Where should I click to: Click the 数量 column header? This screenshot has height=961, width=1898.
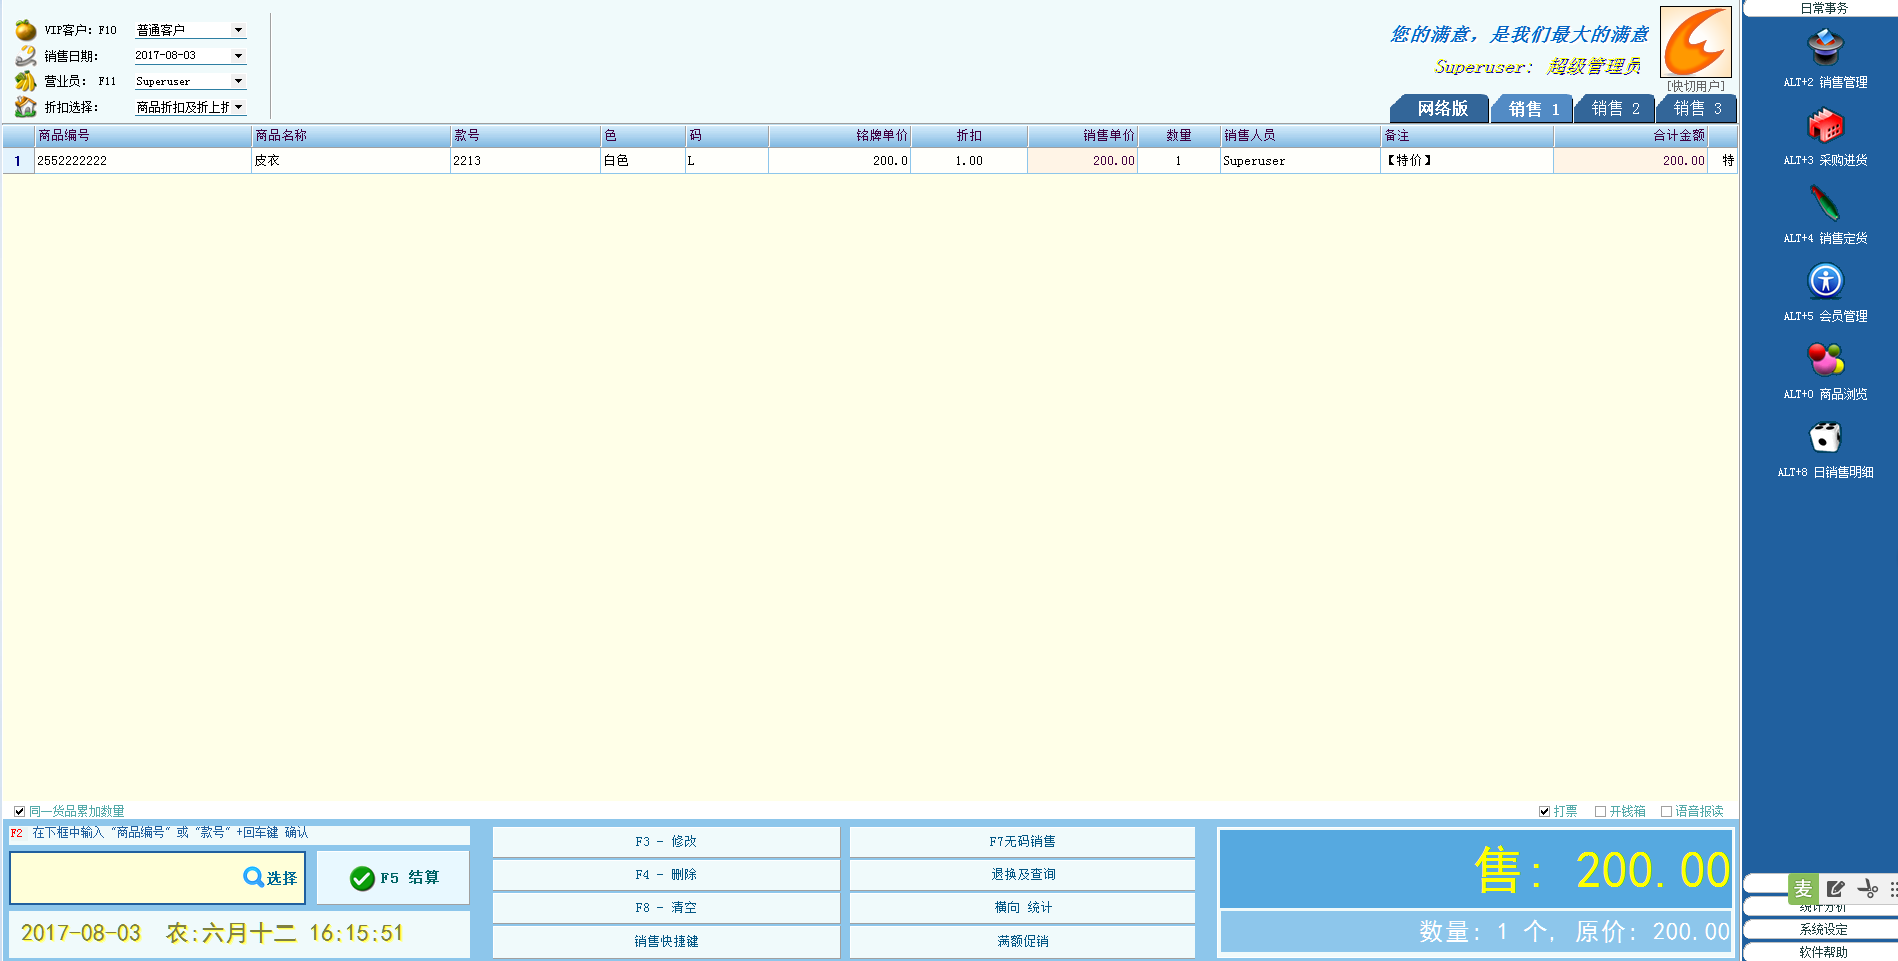1179,136
